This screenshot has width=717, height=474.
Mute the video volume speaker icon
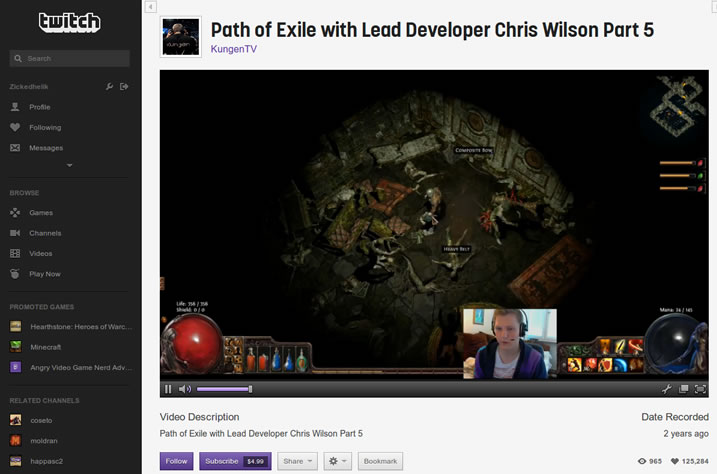coord(185,389)
